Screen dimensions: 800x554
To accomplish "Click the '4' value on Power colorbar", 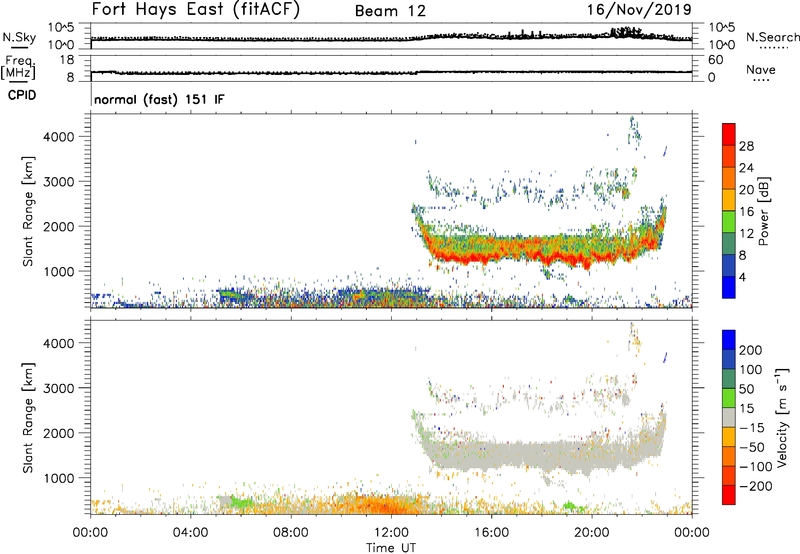I will click(742, 277).
